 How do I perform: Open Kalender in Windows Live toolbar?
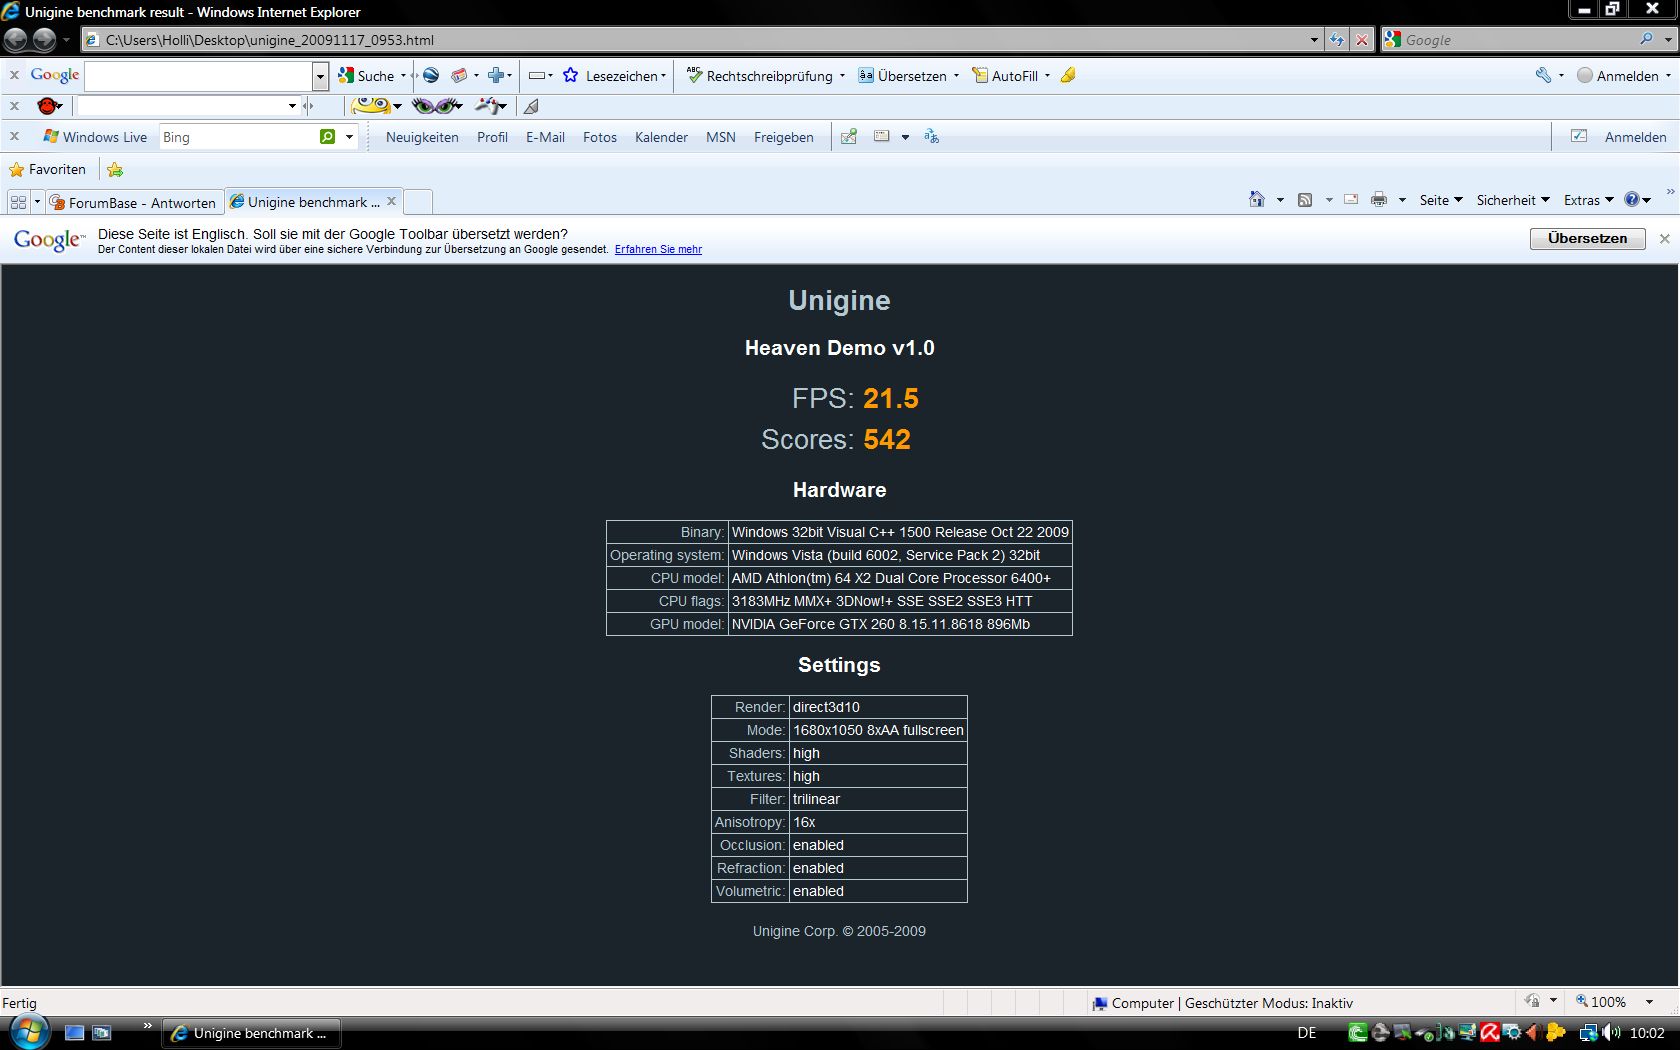(661, 137)
